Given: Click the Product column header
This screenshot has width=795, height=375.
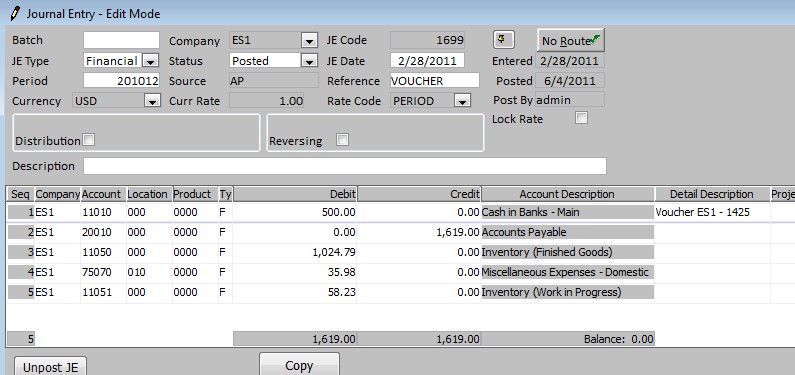Looking at the screenshot, I should click(195, 194).
